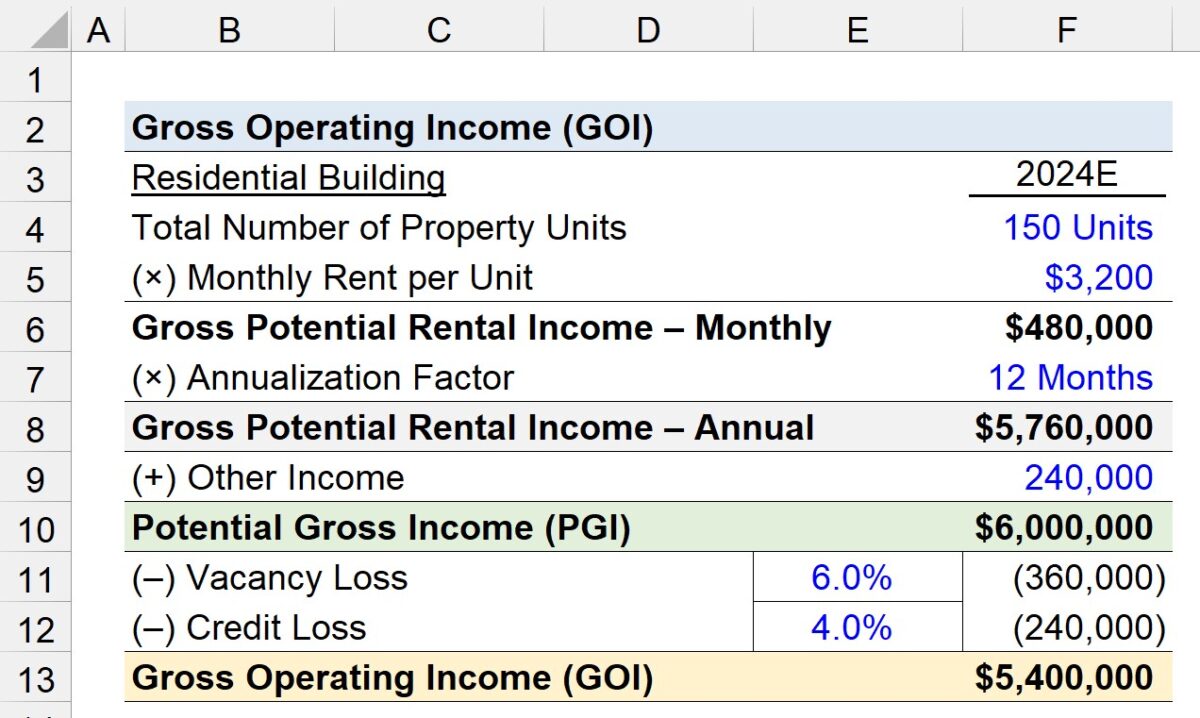Select the cell containing 150 Units
1200x718 pixels.
coord(1065,228)
